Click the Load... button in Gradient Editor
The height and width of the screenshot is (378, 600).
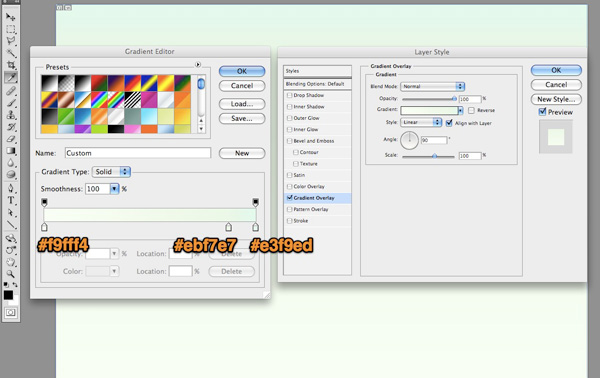pos(242,104)
